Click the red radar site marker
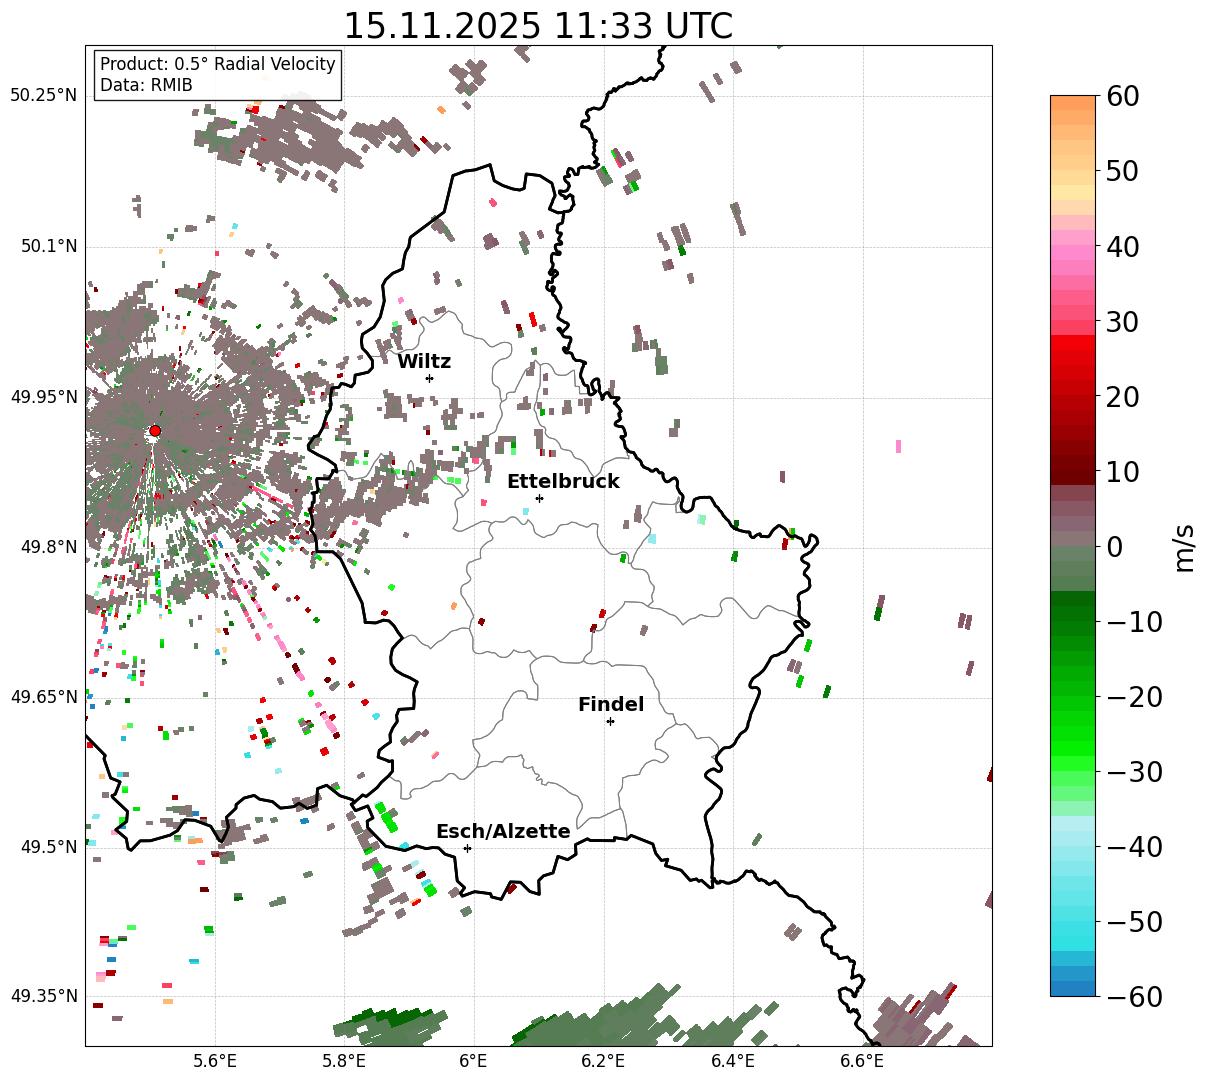Viewport: 1207px width, 1081px height. pyautogui.click(x=155, y=431)
